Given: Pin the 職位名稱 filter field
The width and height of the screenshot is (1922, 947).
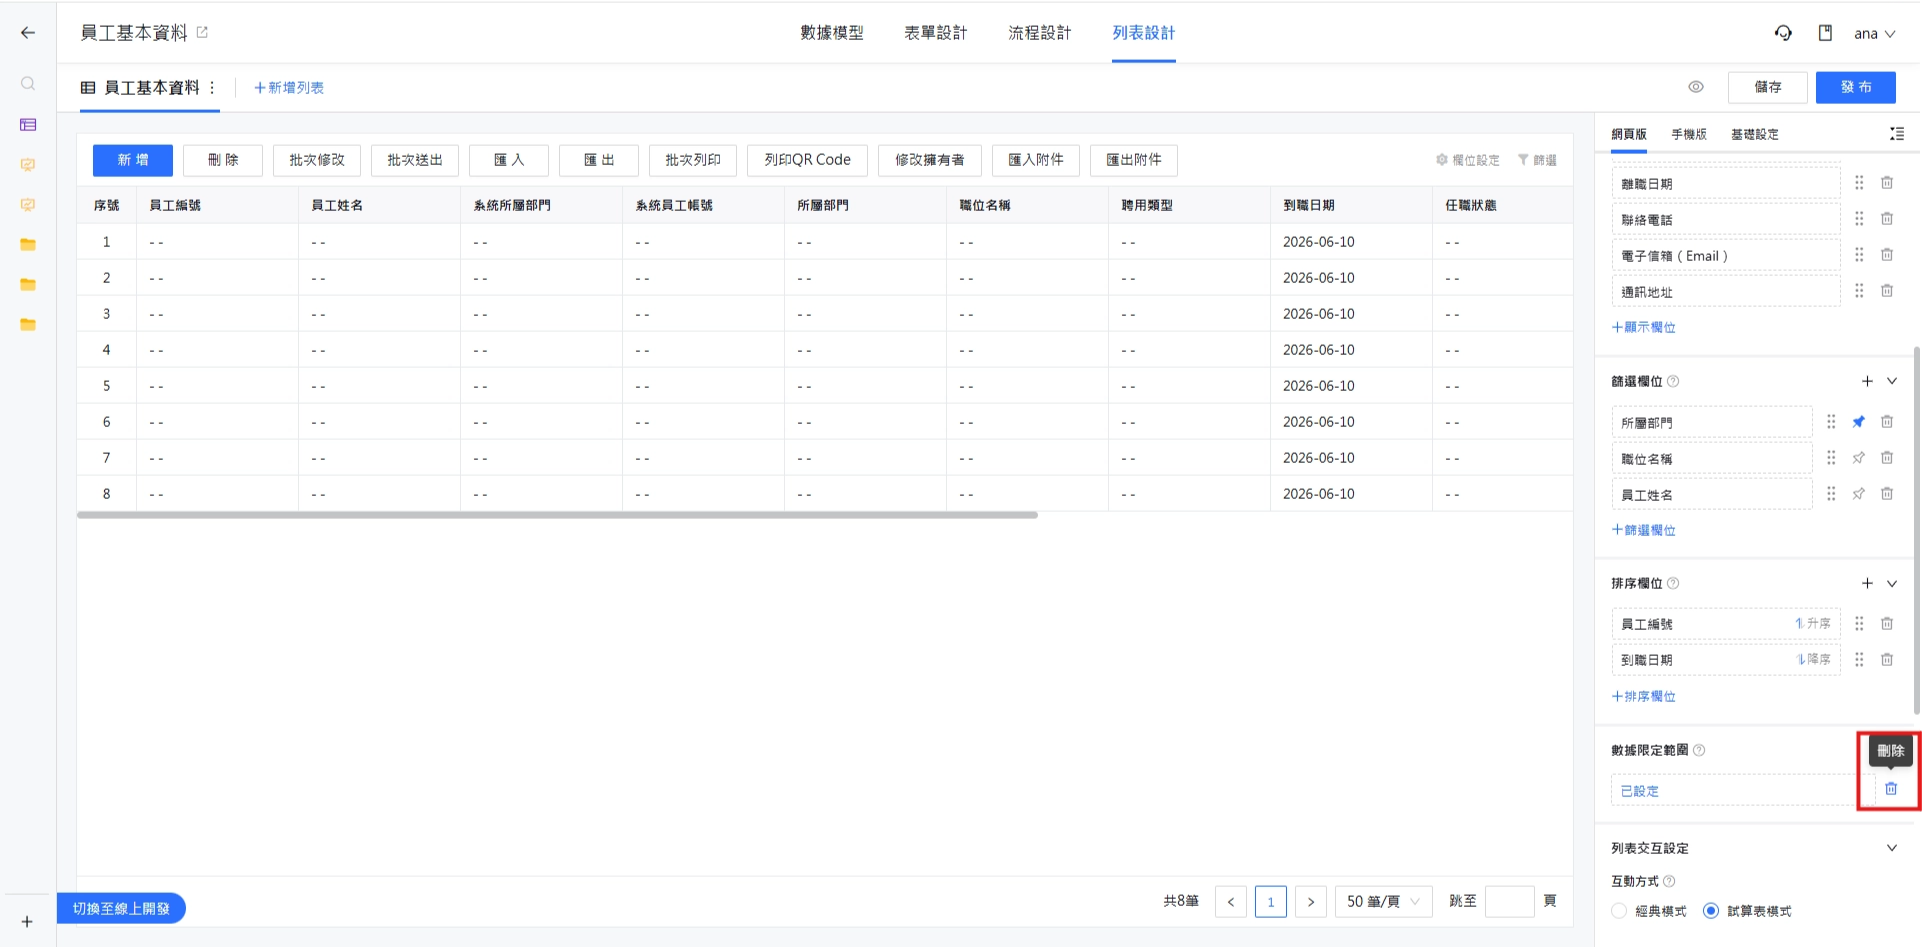Looking at the screenshot, I should click(1859, 458).
